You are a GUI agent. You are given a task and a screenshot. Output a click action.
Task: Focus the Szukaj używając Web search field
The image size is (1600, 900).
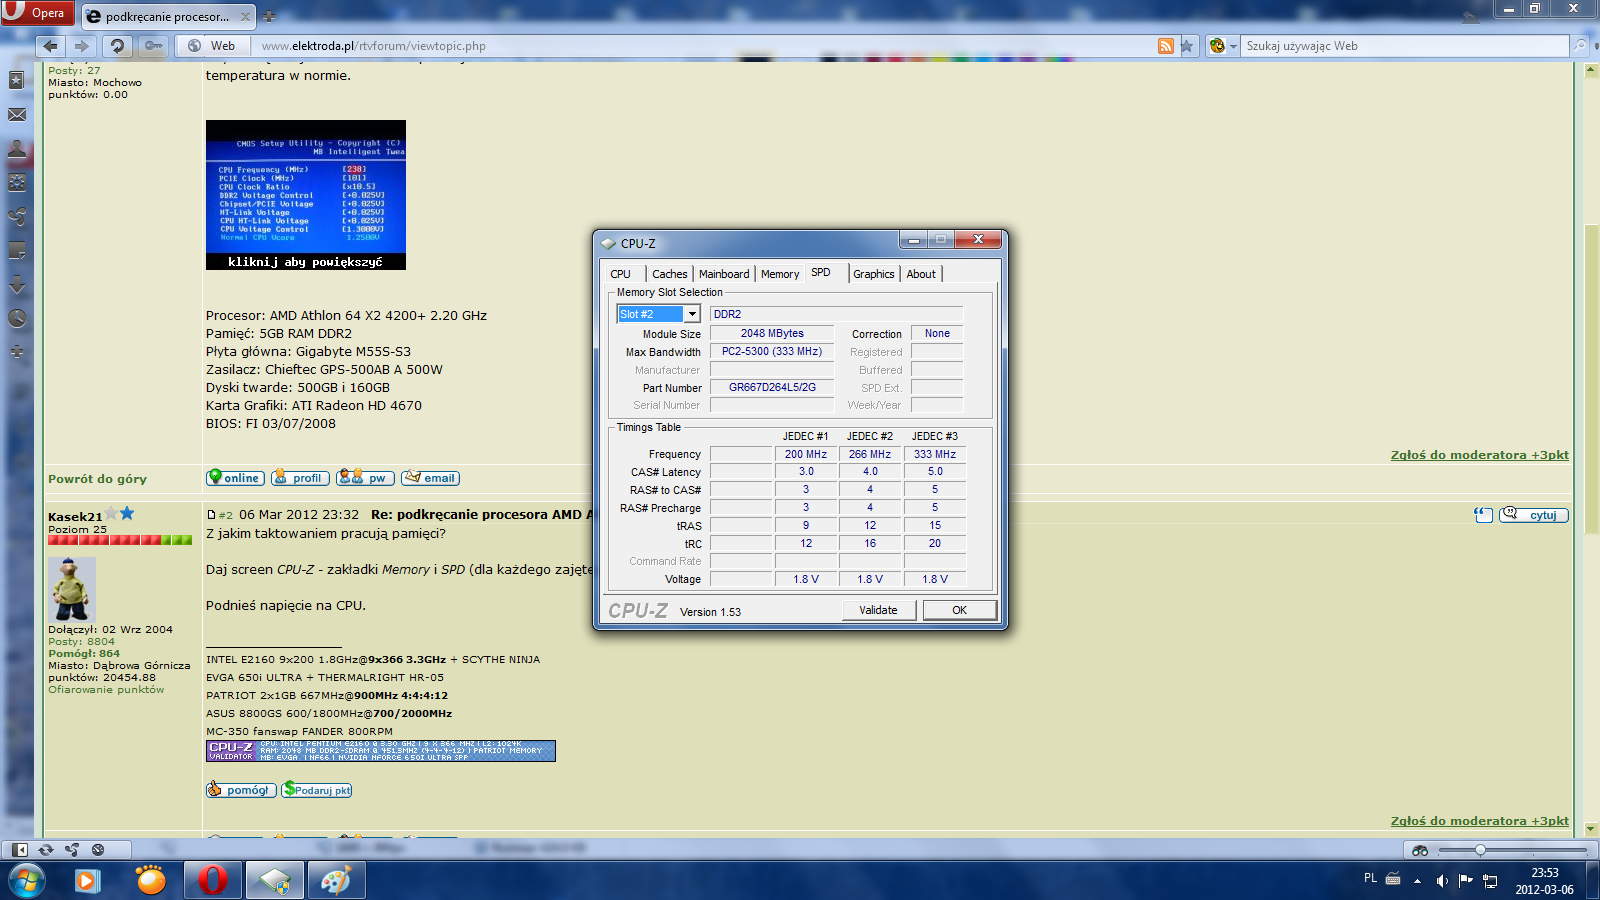point(1405,46)
